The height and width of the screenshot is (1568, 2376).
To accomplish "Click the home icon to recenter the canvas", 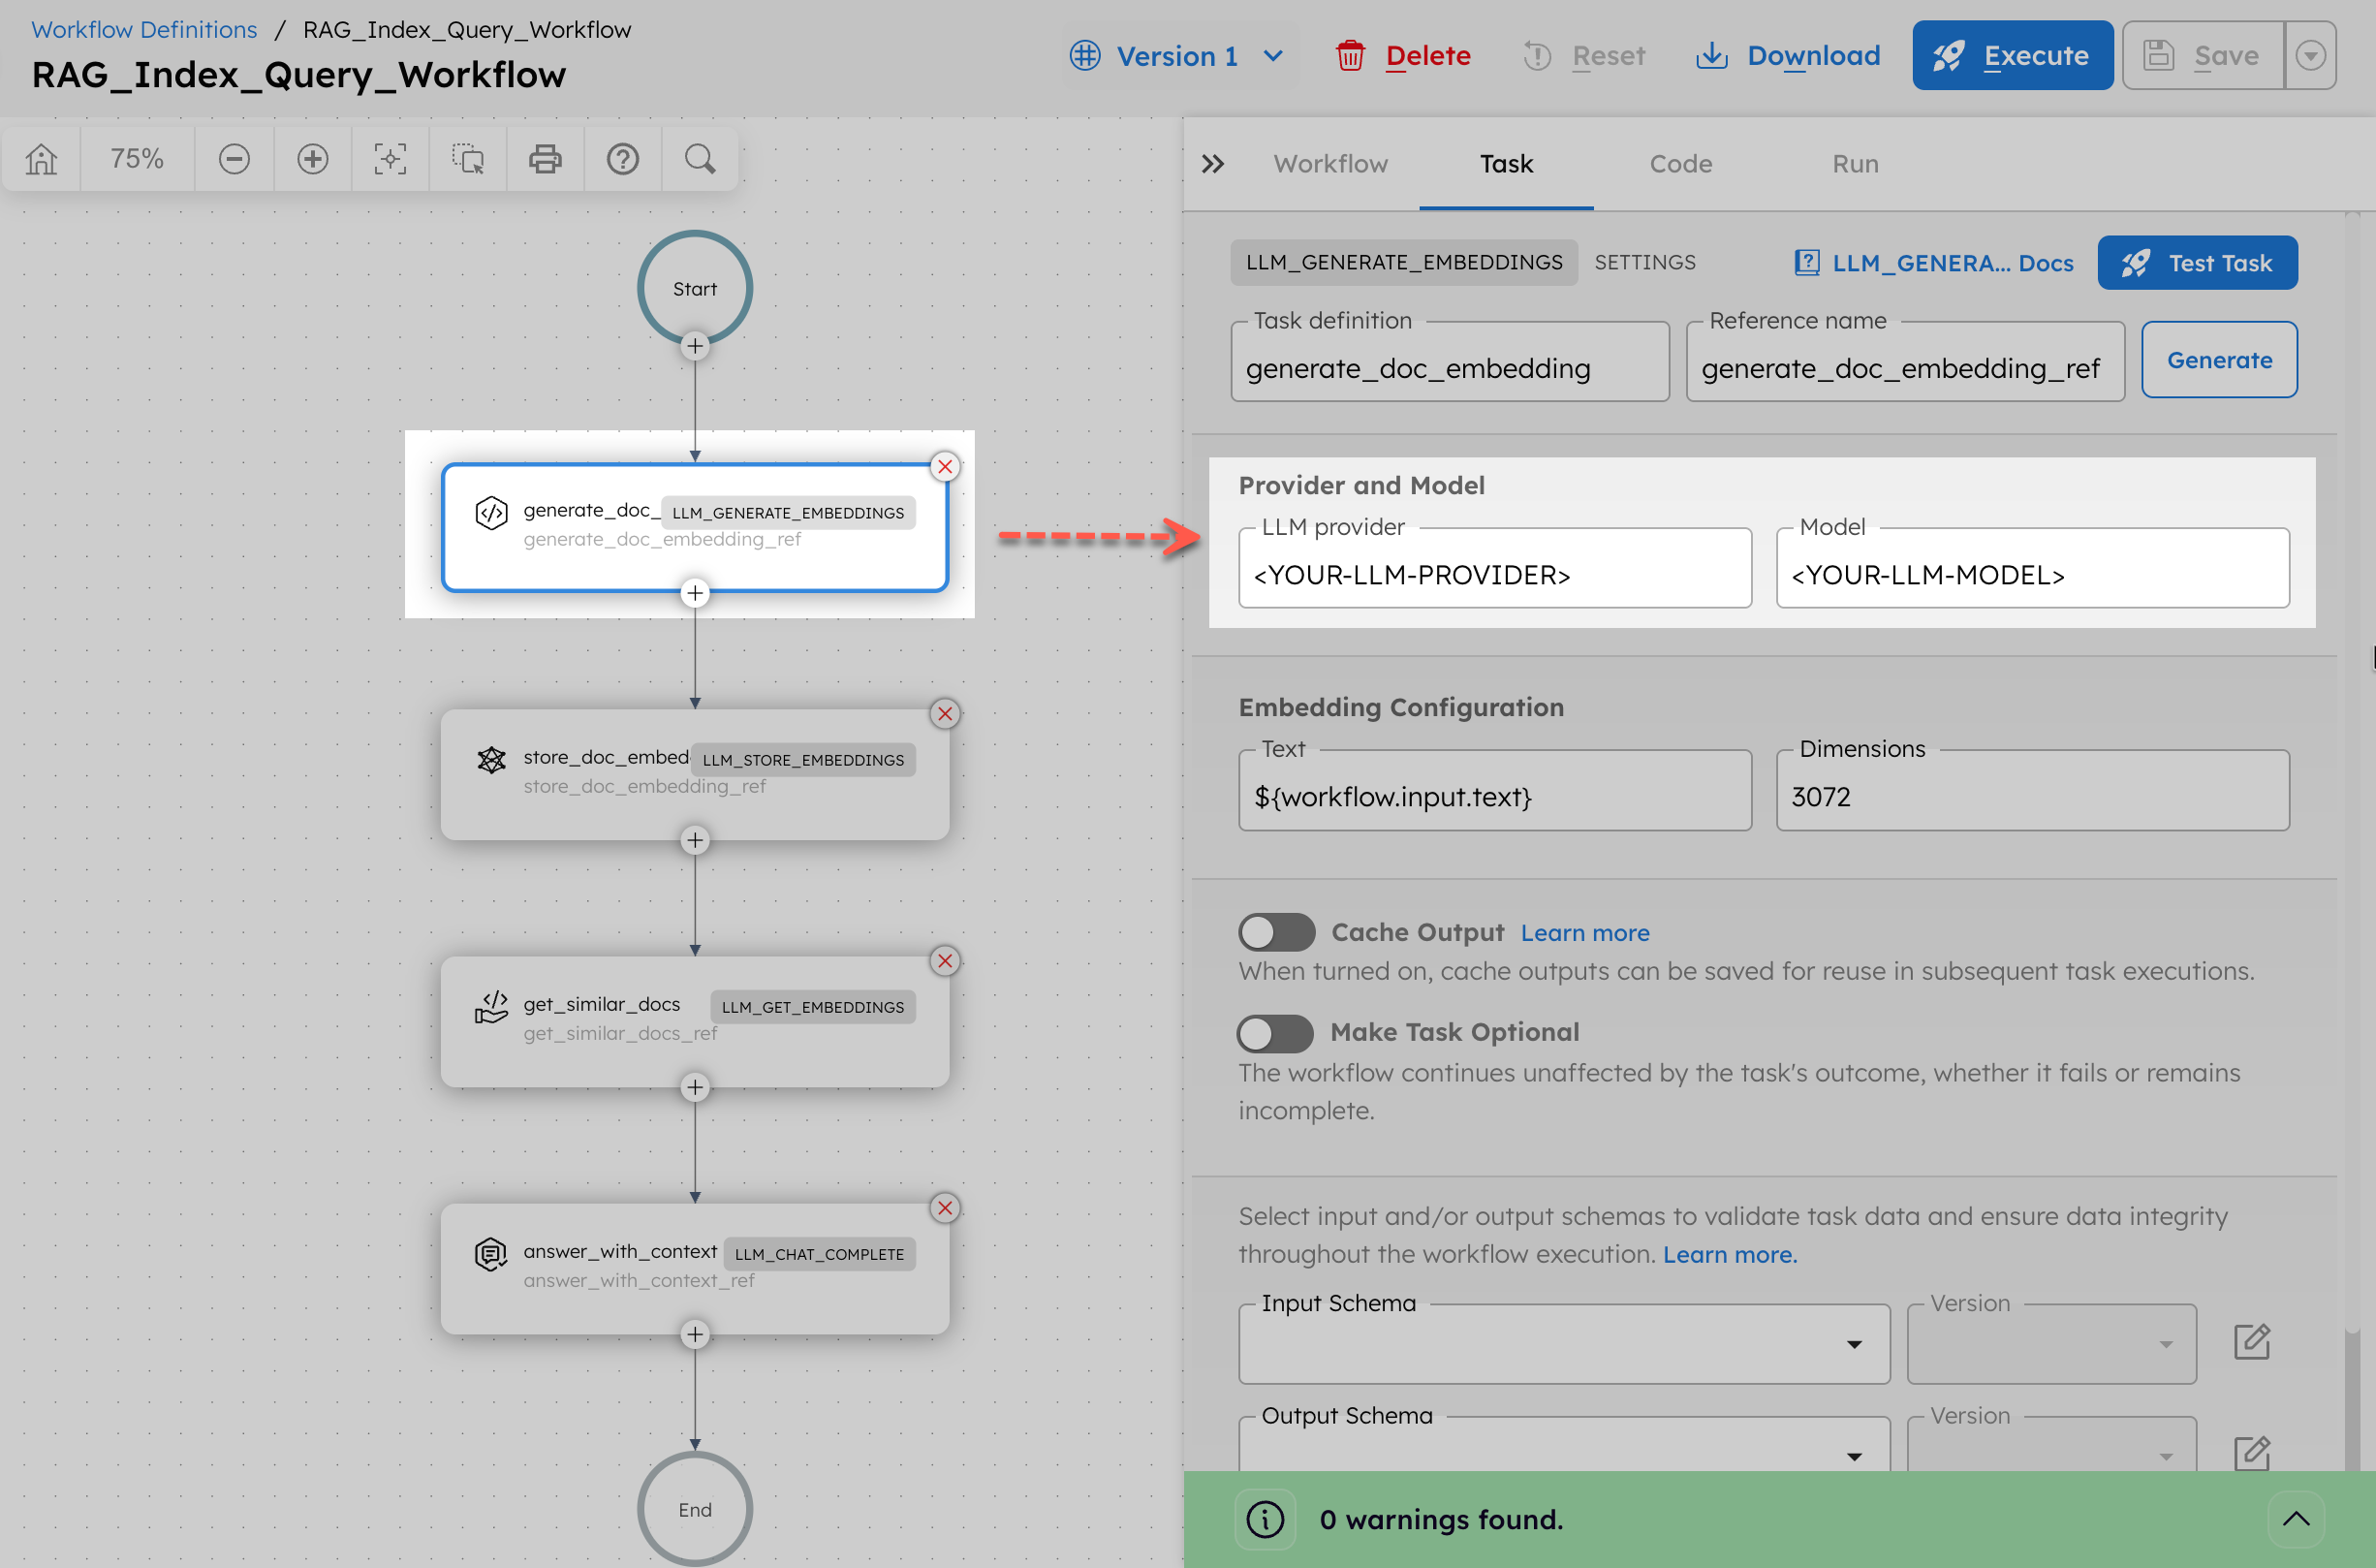I will click(x=41, y=158).
